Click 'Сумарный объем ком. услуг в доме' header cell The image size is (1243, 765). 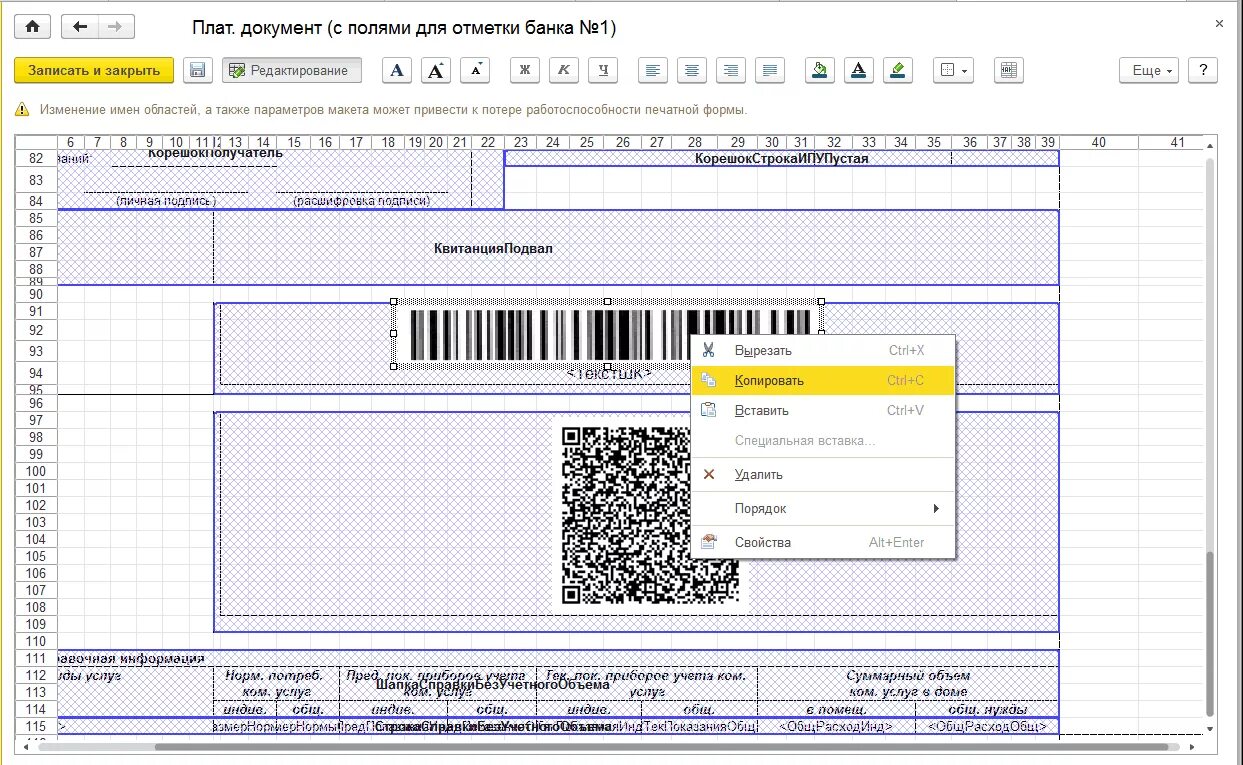(908, 683)
